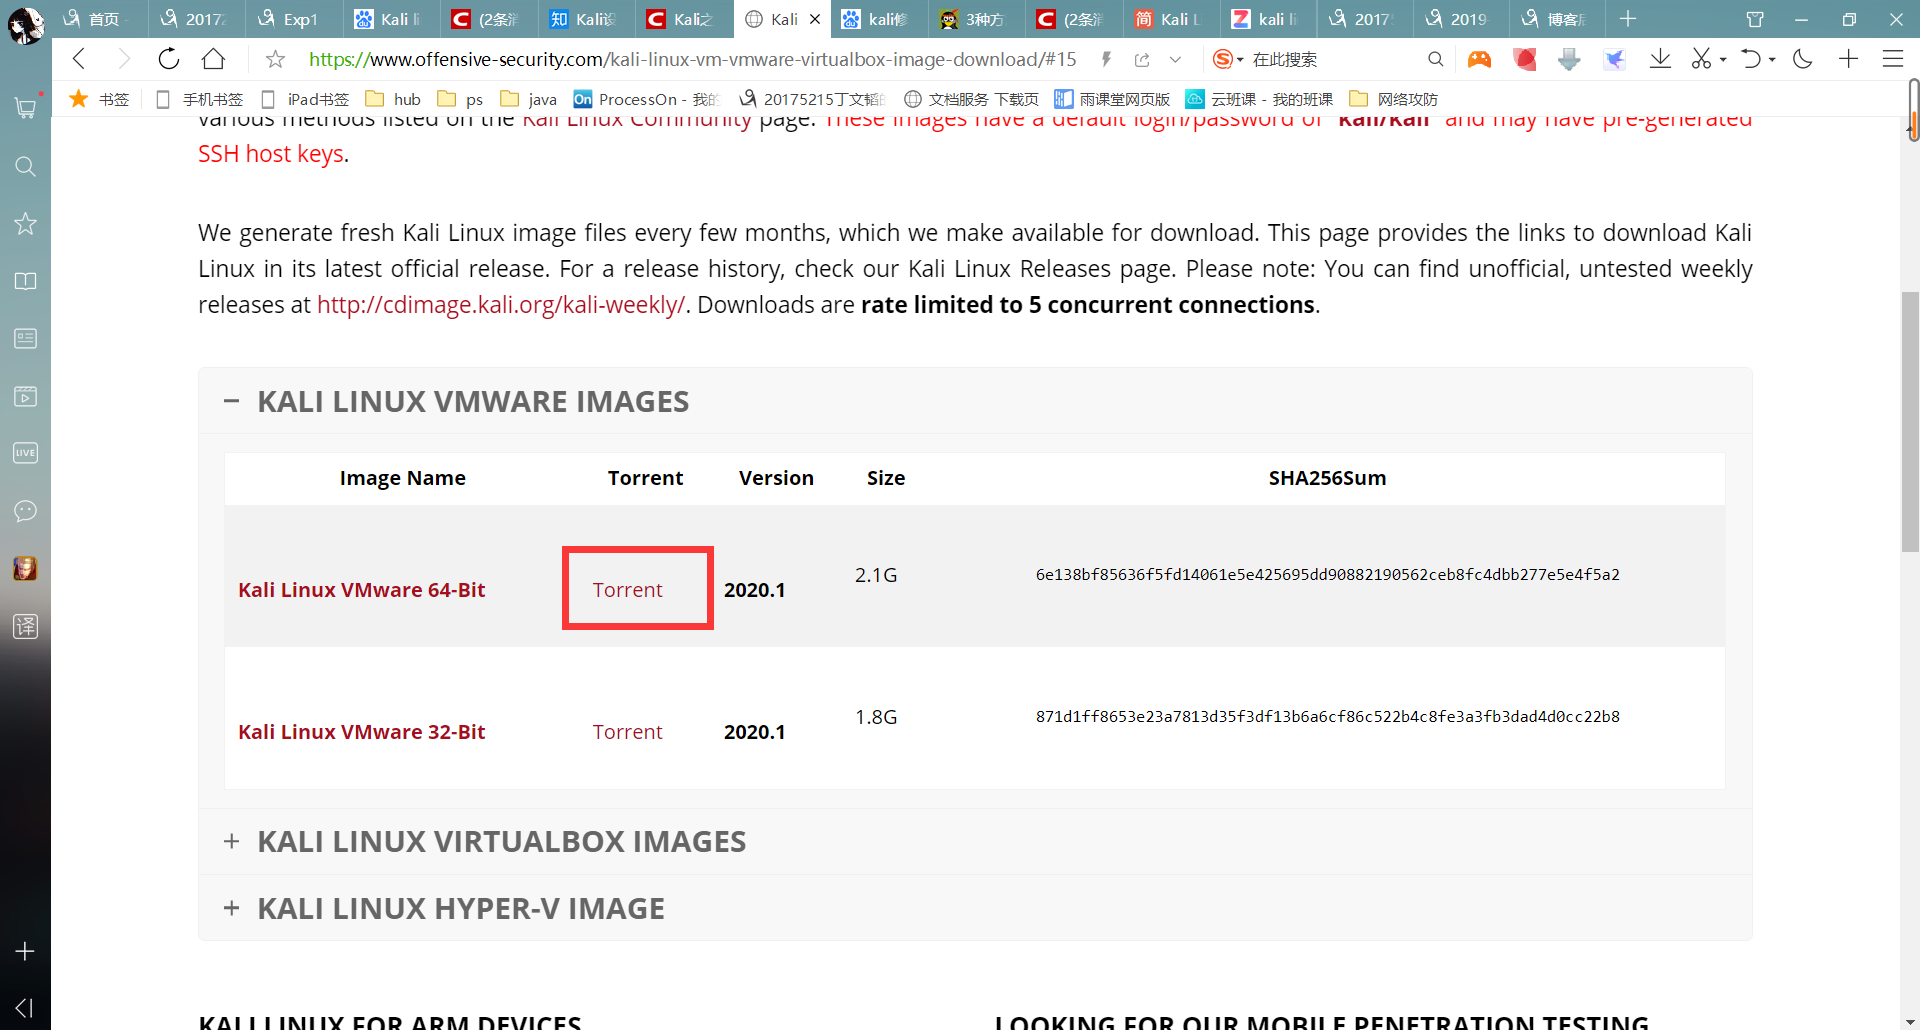Open the 雨课堂网页版 bookmark
Viewport: 1920px width, 1030px height.
1112,99
